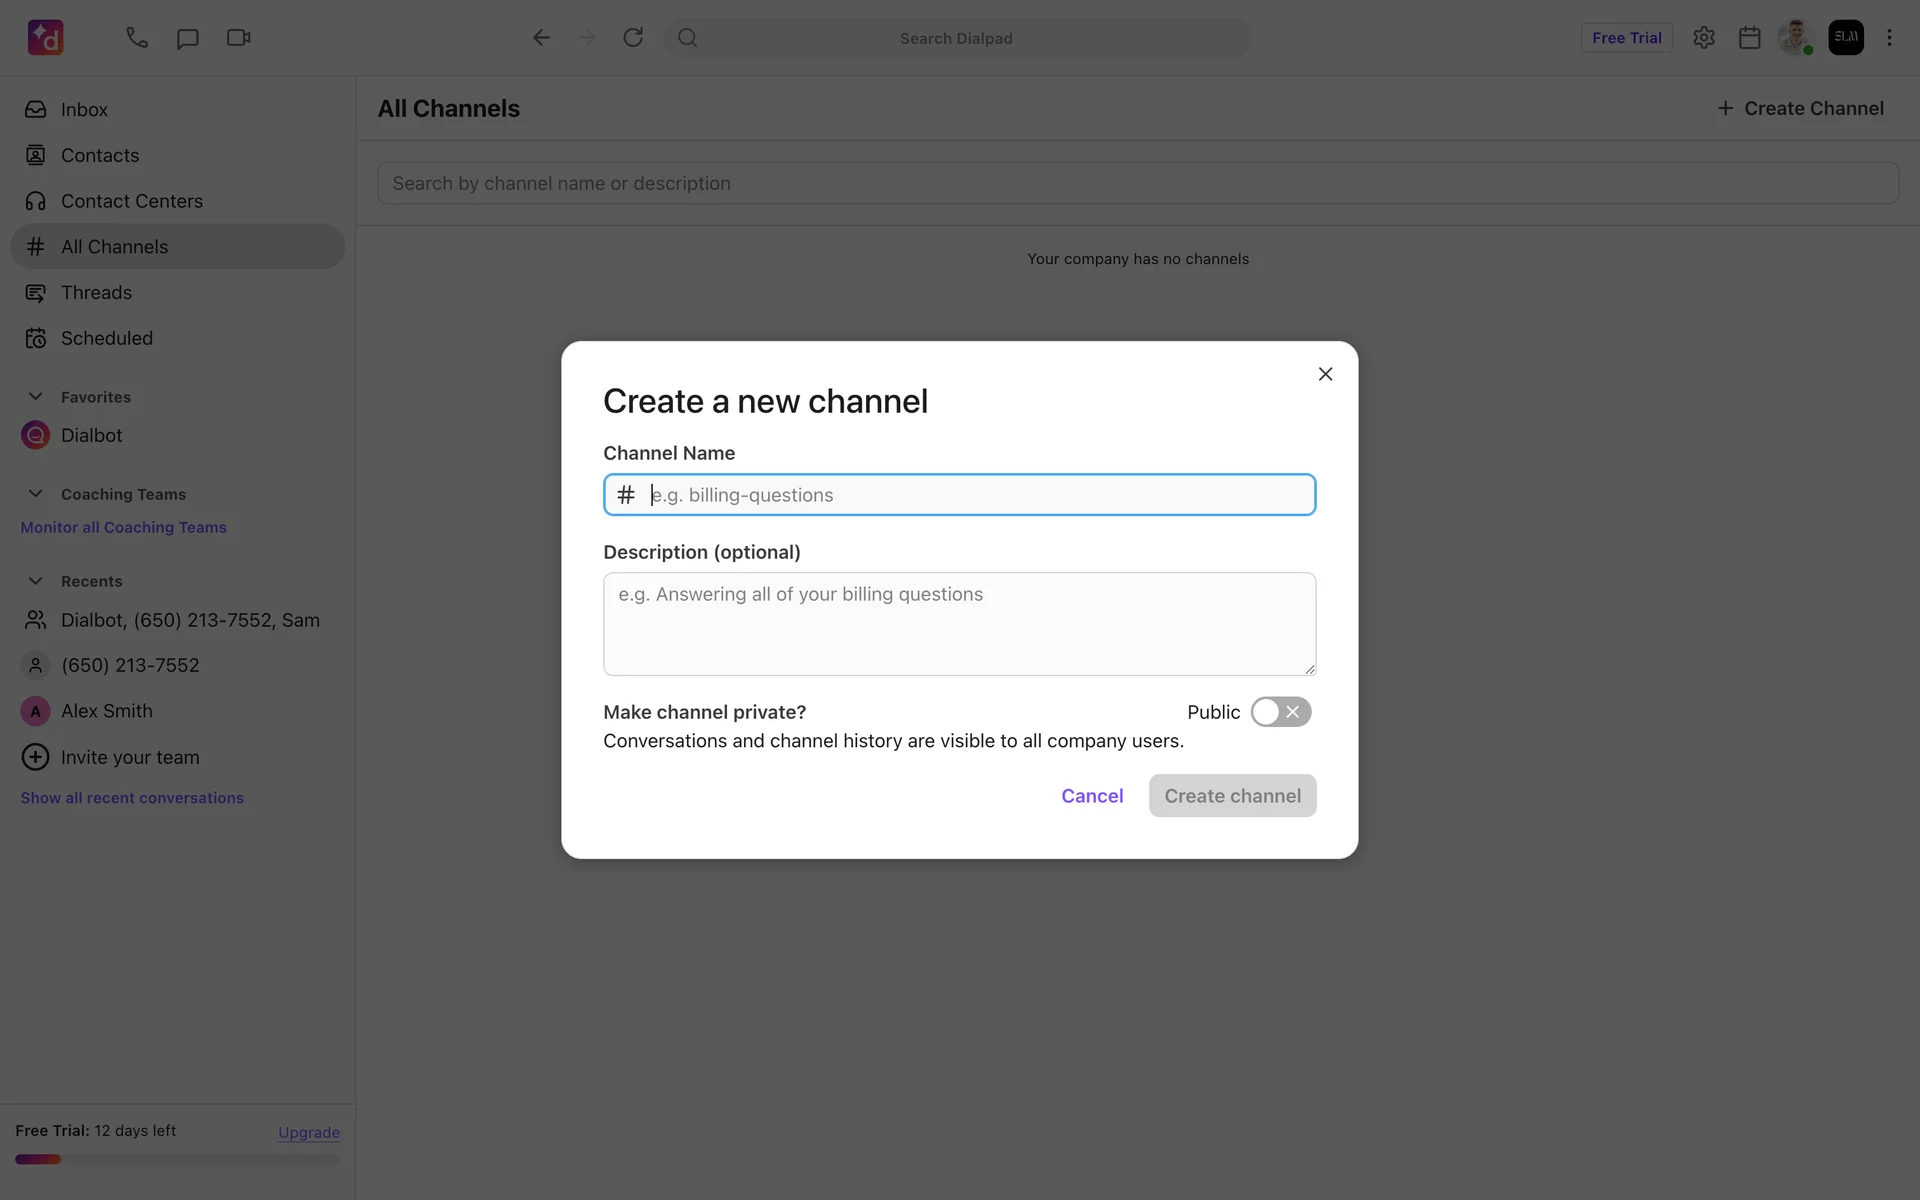This screenshot has width=1920, height=1200.
Task: Go to Contact Centers in sidebar
Action: coord(131,201)
